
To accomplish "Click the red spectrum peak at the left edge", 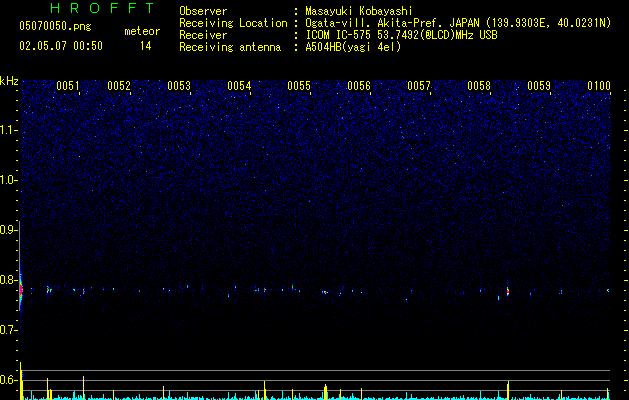I will pos(21,289).
